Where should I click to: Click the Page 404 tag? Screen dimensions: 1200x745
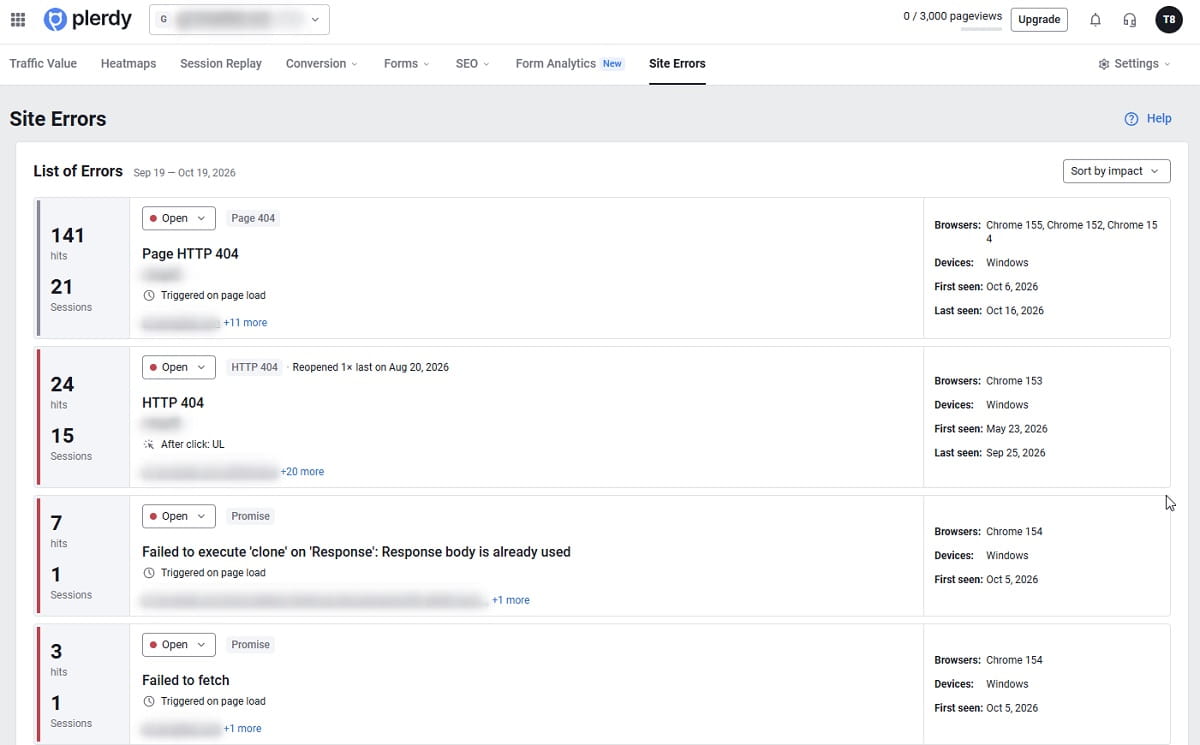[x=253, y=218]
